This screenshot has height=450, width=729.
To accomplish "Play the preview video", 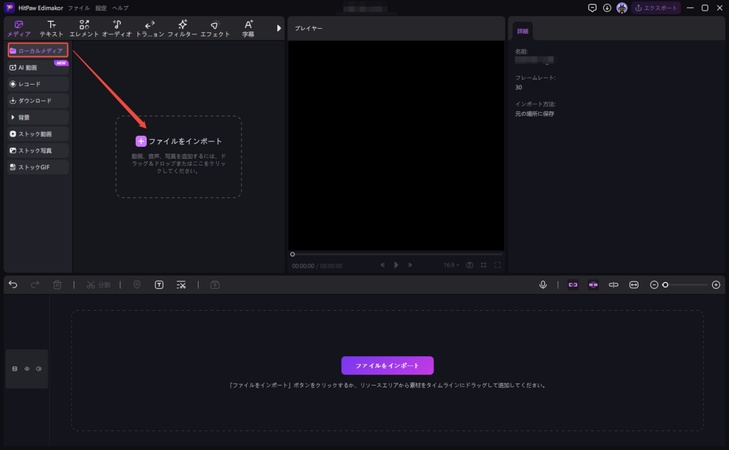I will click(x=396, y=265).
